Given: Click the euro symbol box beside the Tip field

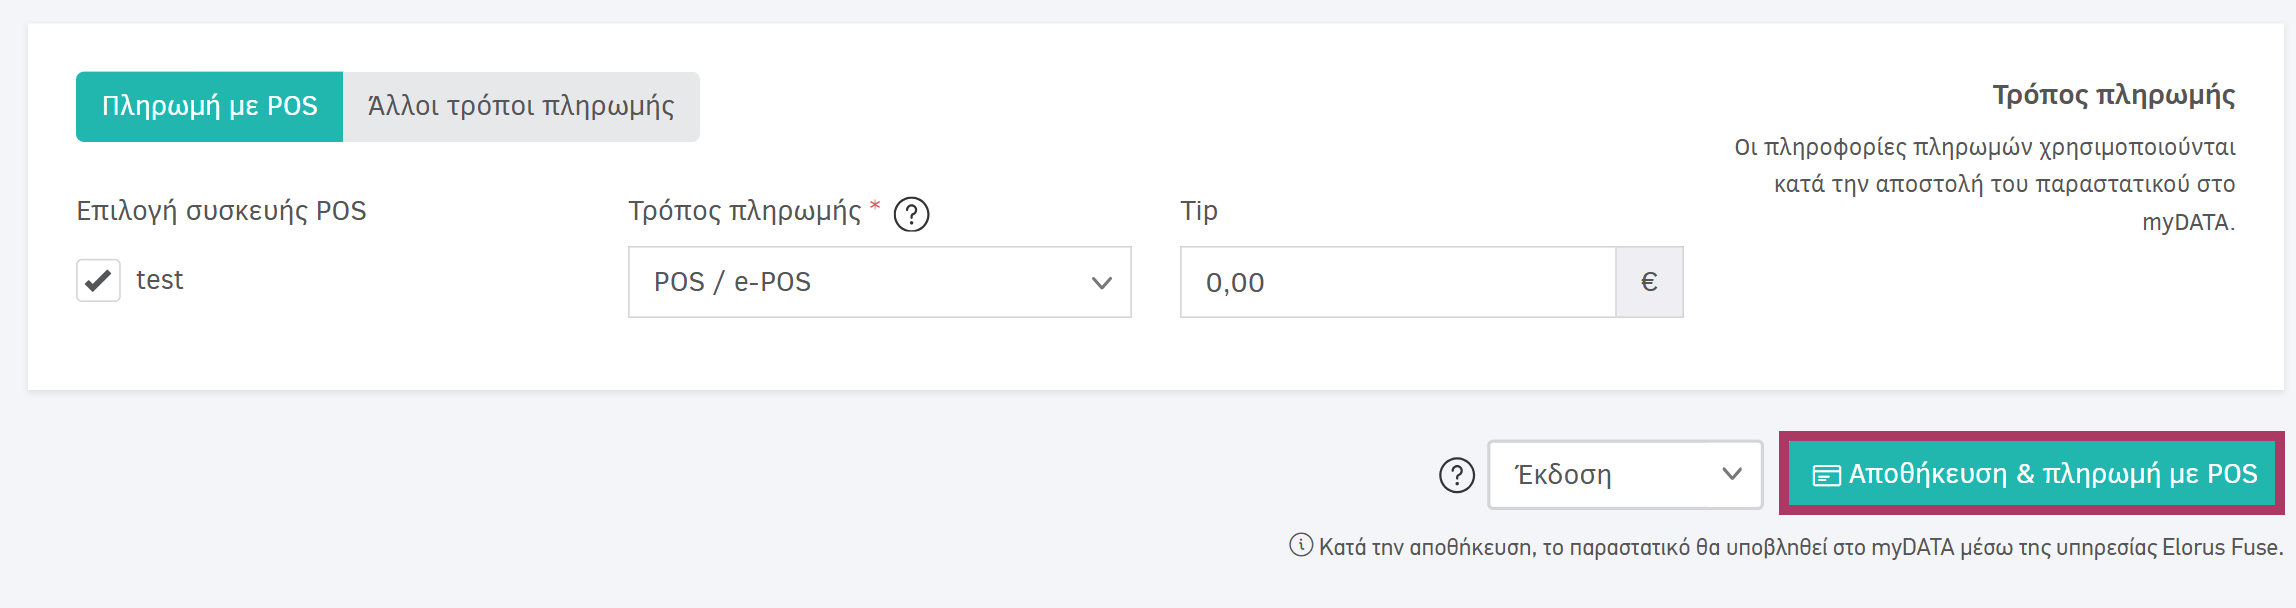Looking at the screenshot, I should pyautogui.click(x=1650, y=282).
